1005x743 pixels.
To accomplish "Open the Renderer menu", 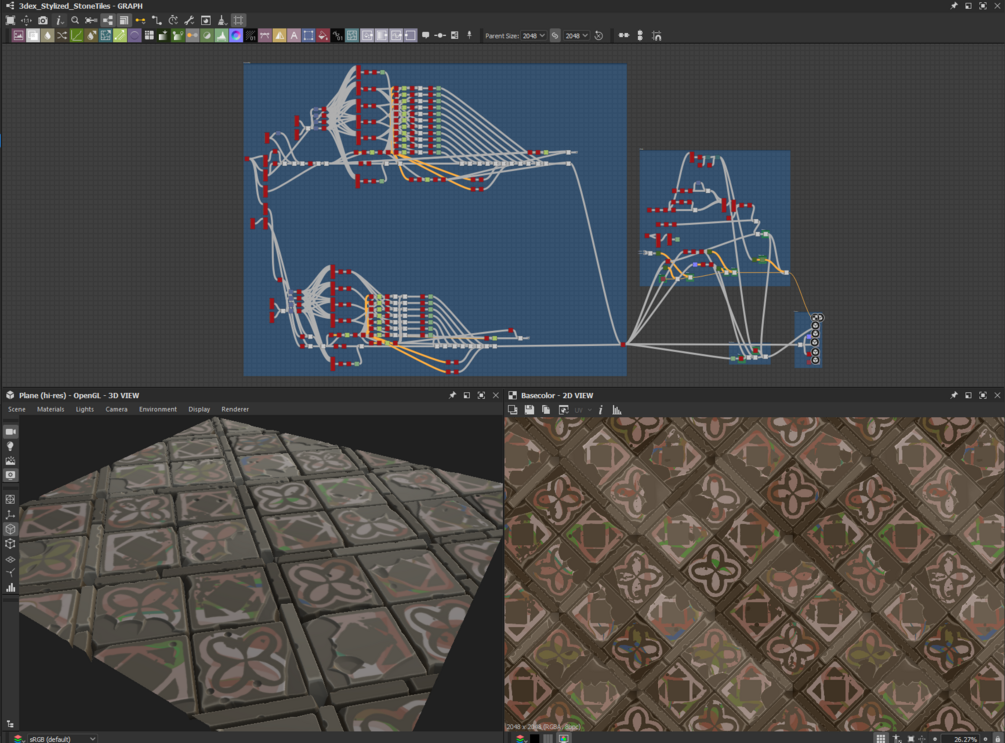I will (x=235, y=409).
